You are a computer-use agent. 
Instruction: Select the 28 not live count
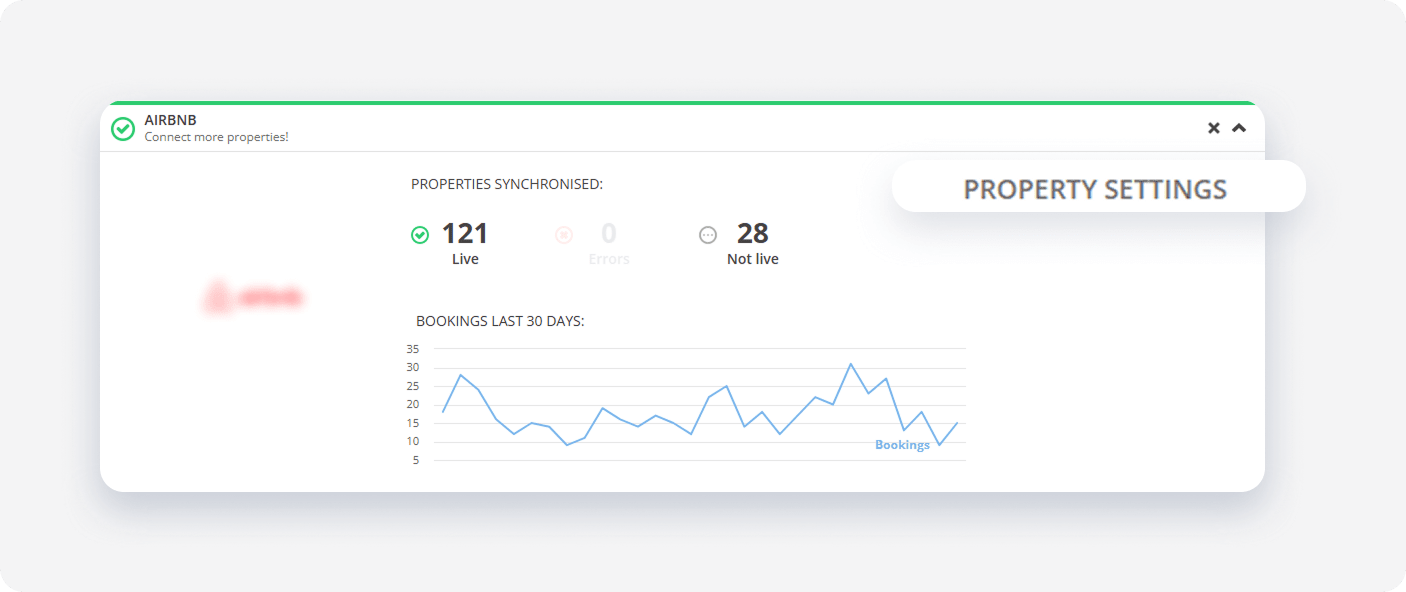(753, 233)
